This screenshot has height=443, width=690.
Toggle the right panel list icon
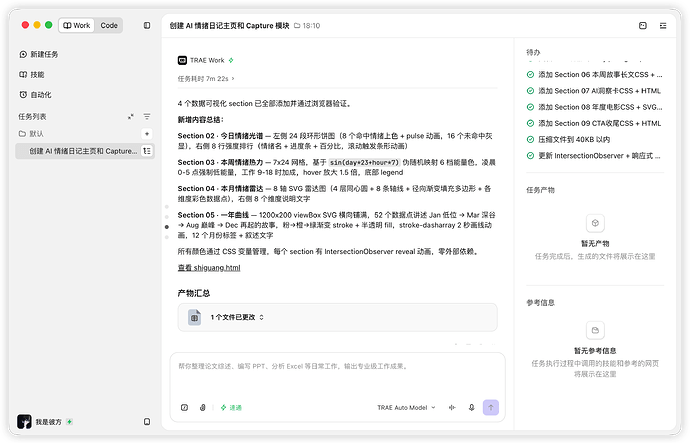(x=663, y=26)
